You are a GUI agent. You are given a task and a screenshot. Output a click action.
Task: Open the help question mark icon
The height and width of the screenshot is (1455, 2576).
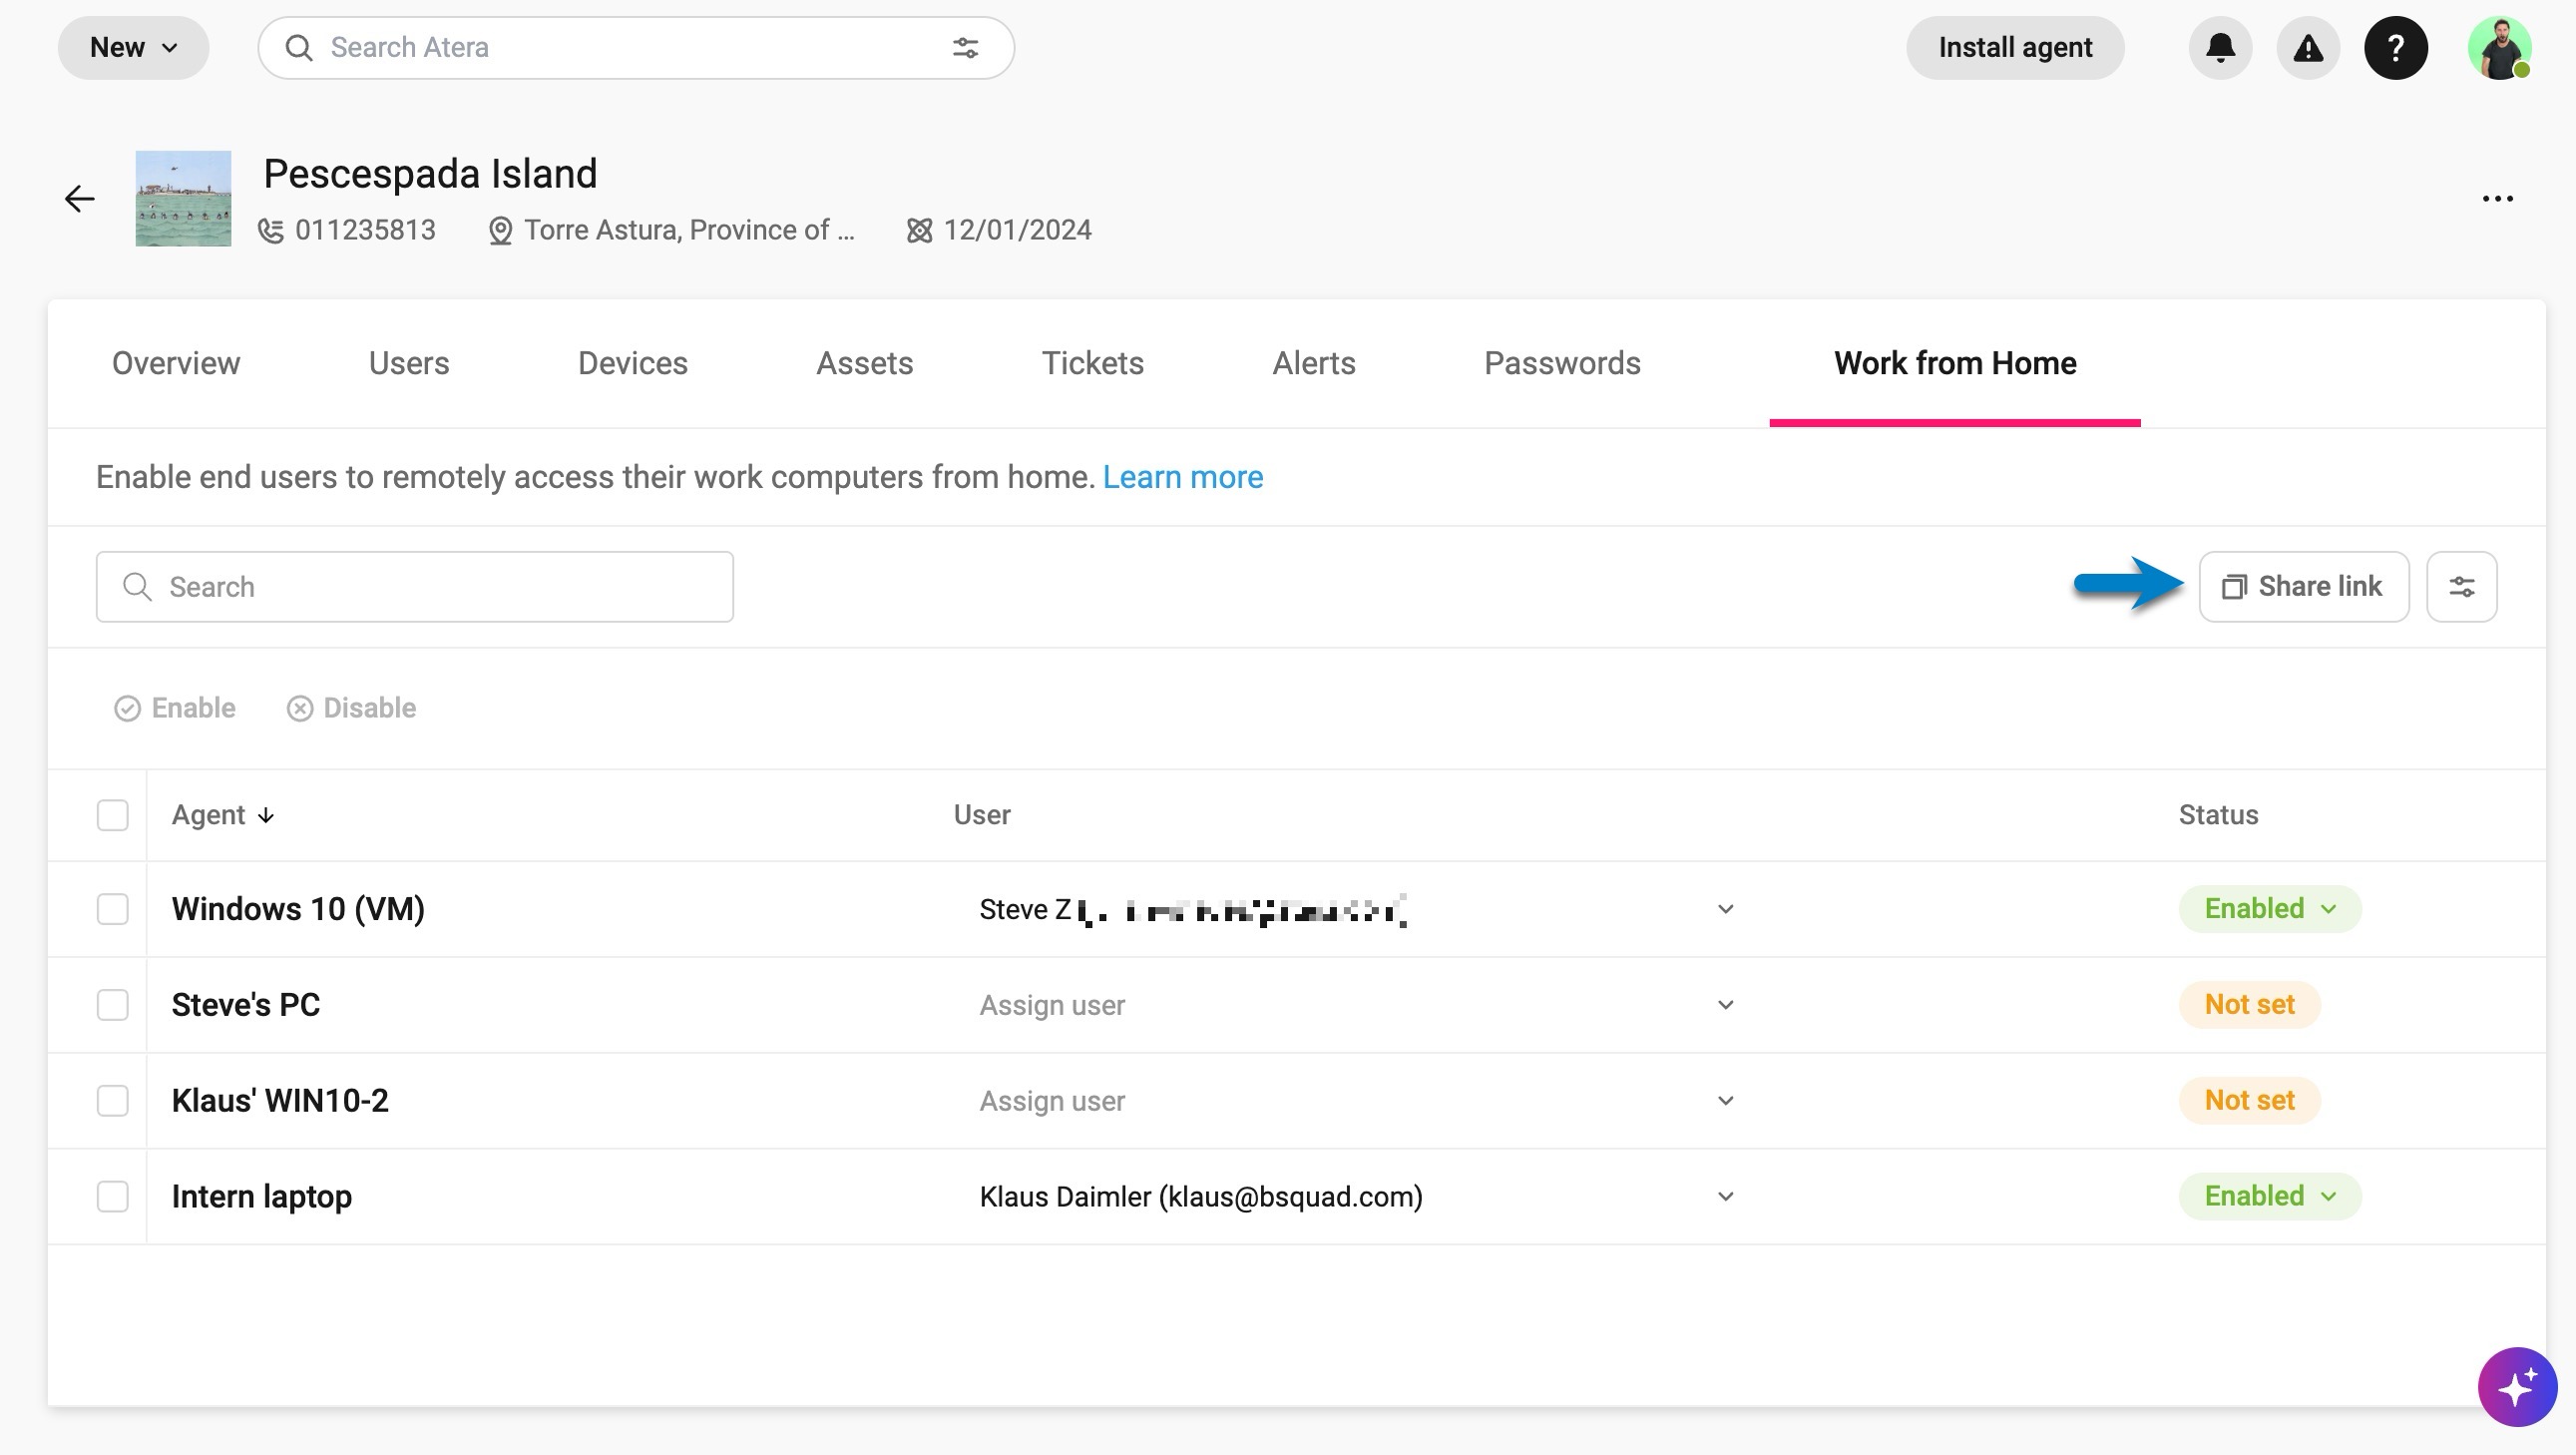point(2396,48)
